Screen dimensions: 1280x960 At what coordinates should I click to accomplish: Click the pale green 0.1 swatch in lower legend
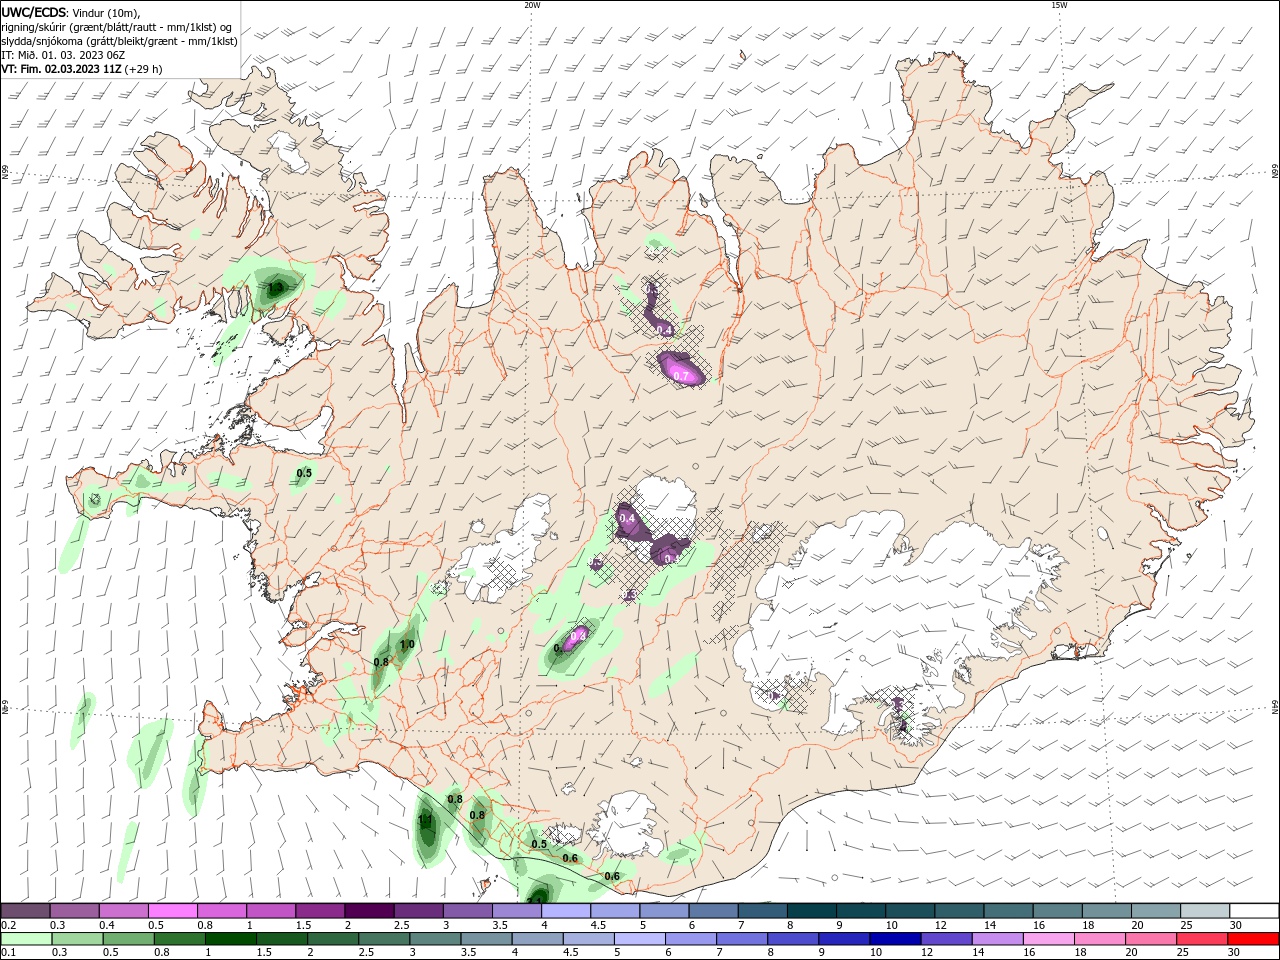coord(26,939)
